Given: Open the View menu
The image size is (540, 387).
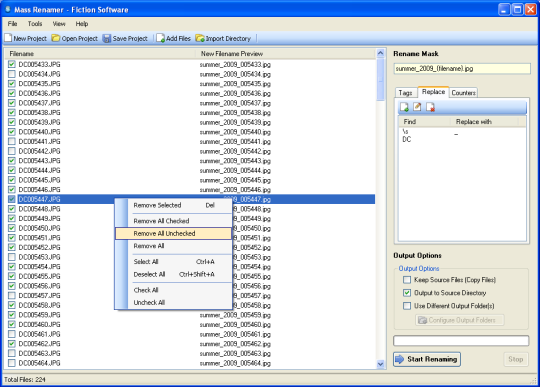Looking at the screenshot, I should (x=59, y=24).
